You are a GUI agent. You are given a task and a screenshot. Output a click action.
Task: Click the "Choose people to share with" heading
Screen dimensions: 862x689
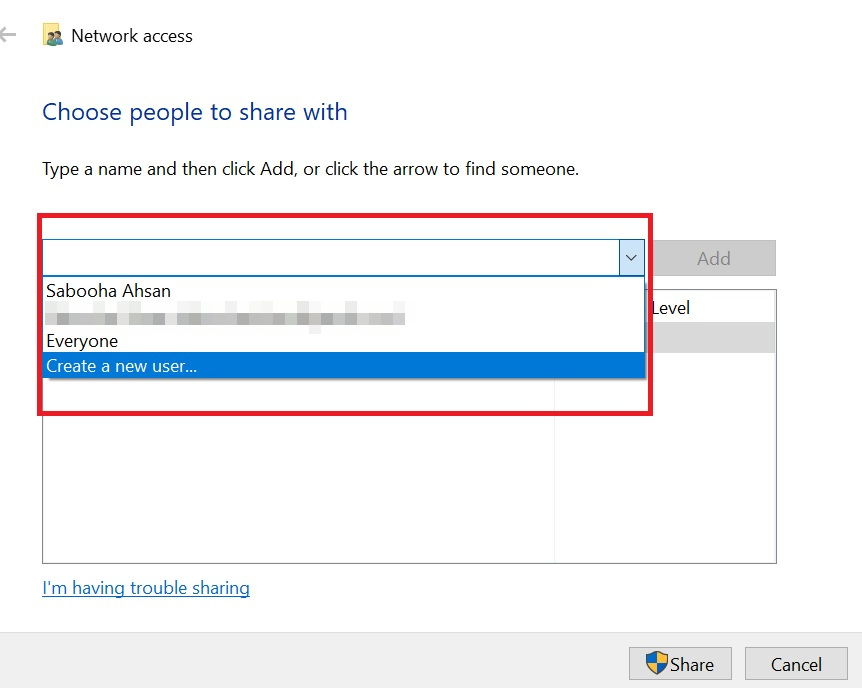click(194, 112)
